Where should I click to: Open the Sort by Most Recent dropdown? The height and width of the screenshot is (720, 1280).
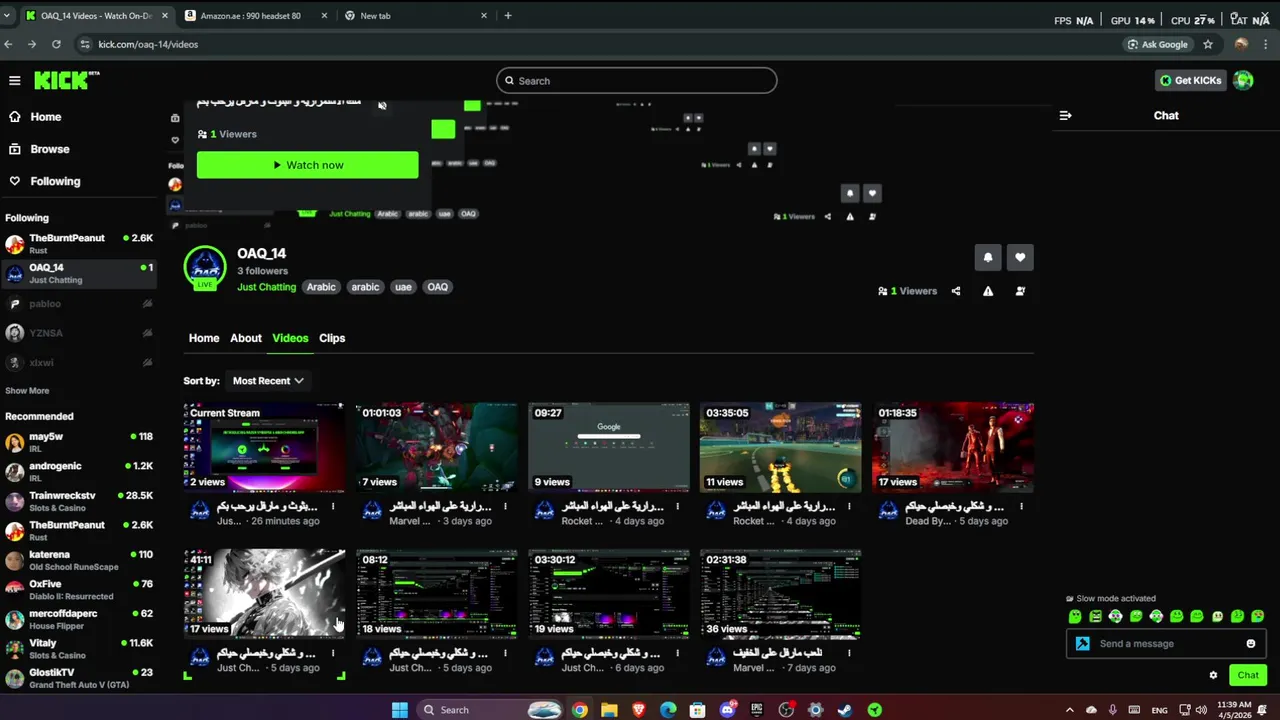pyautogui.click(x=268, y=381)
